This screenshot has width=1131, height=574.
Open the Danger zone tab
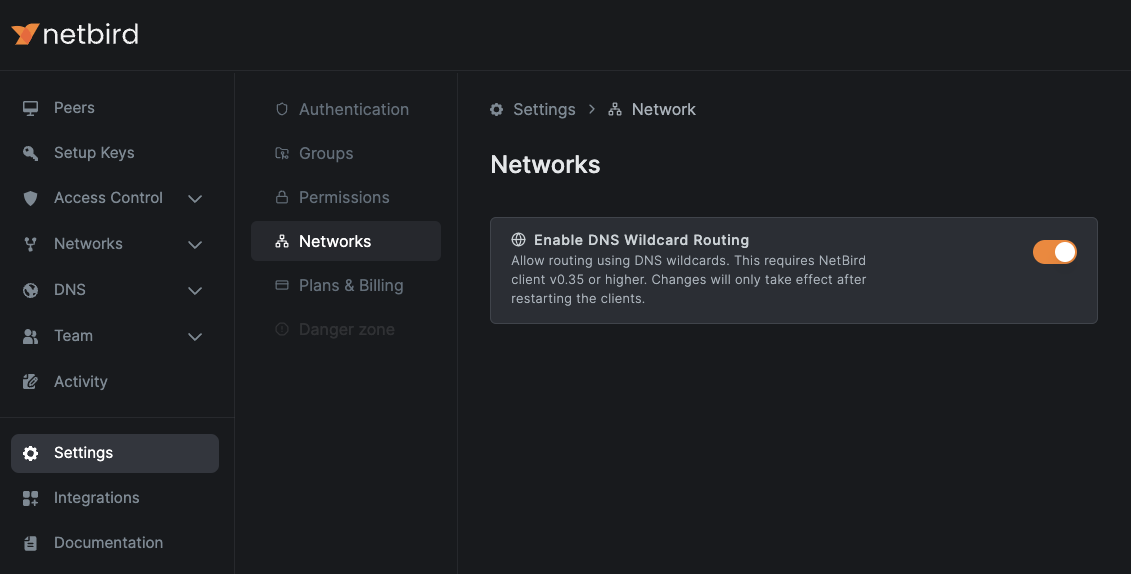[x=346, y=329]
